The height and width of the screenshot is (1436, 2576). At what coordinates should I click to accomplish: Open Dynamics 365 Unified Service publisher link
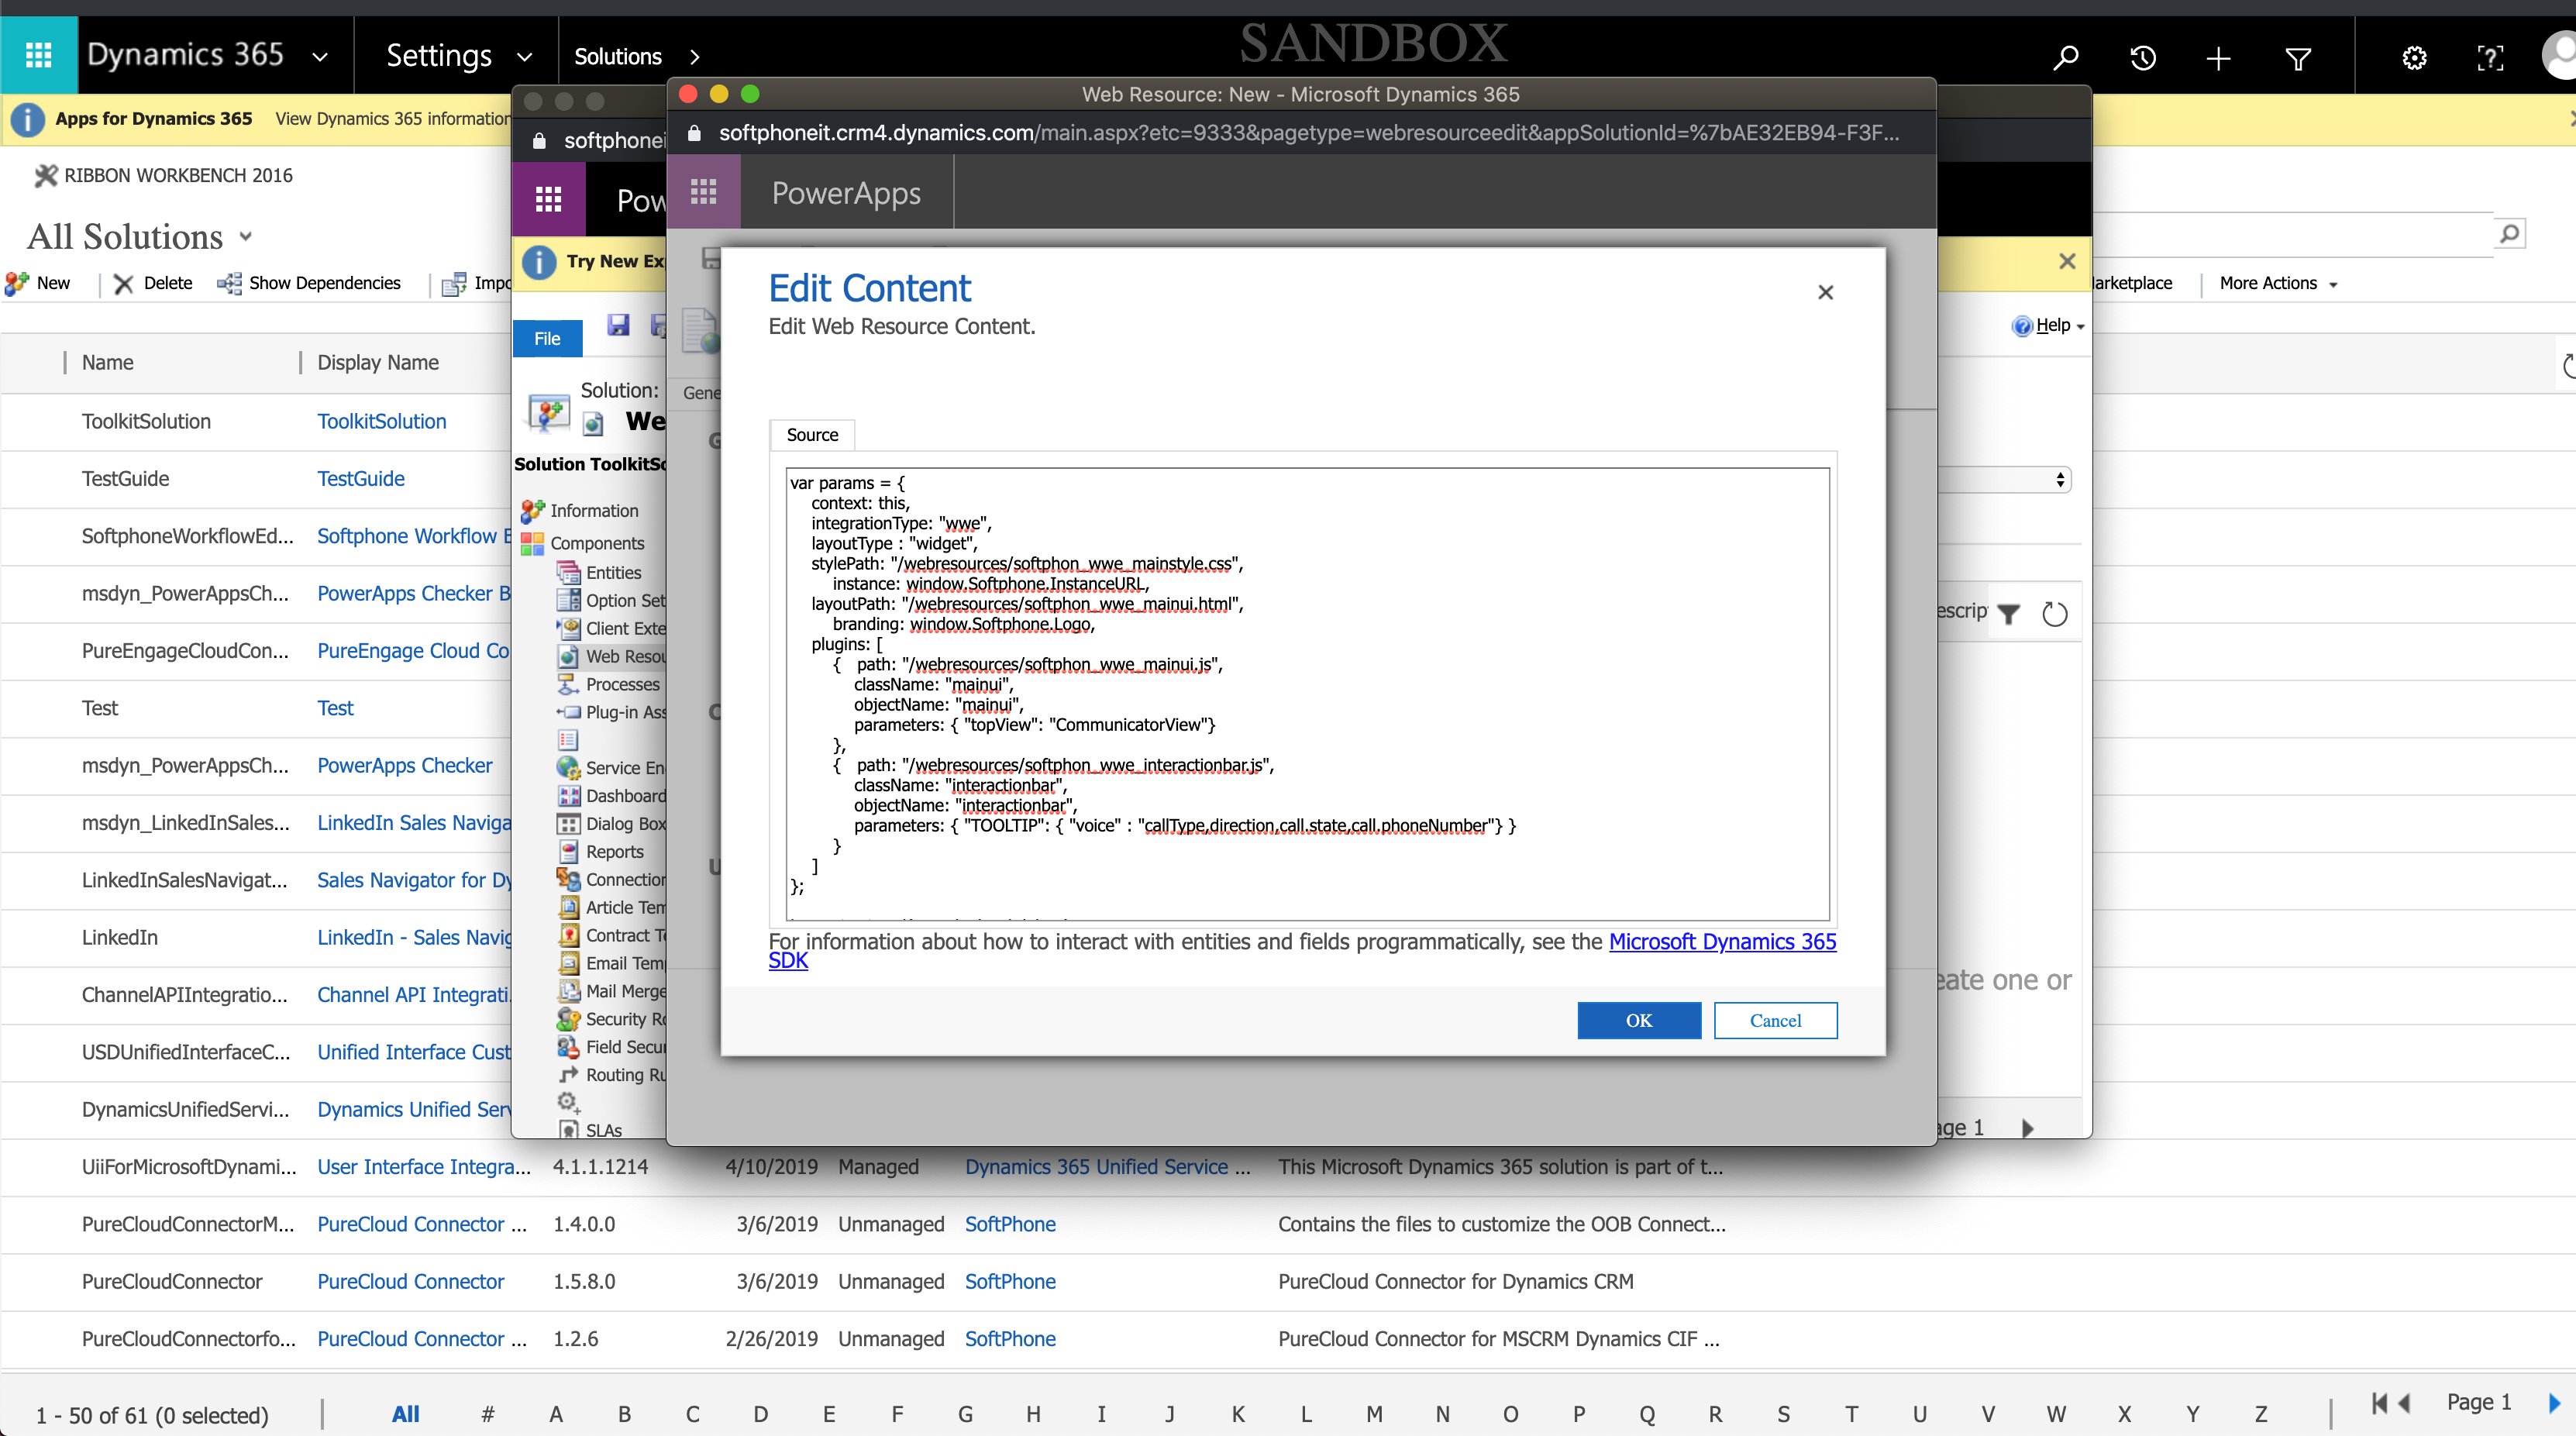pos(1107,1166)
